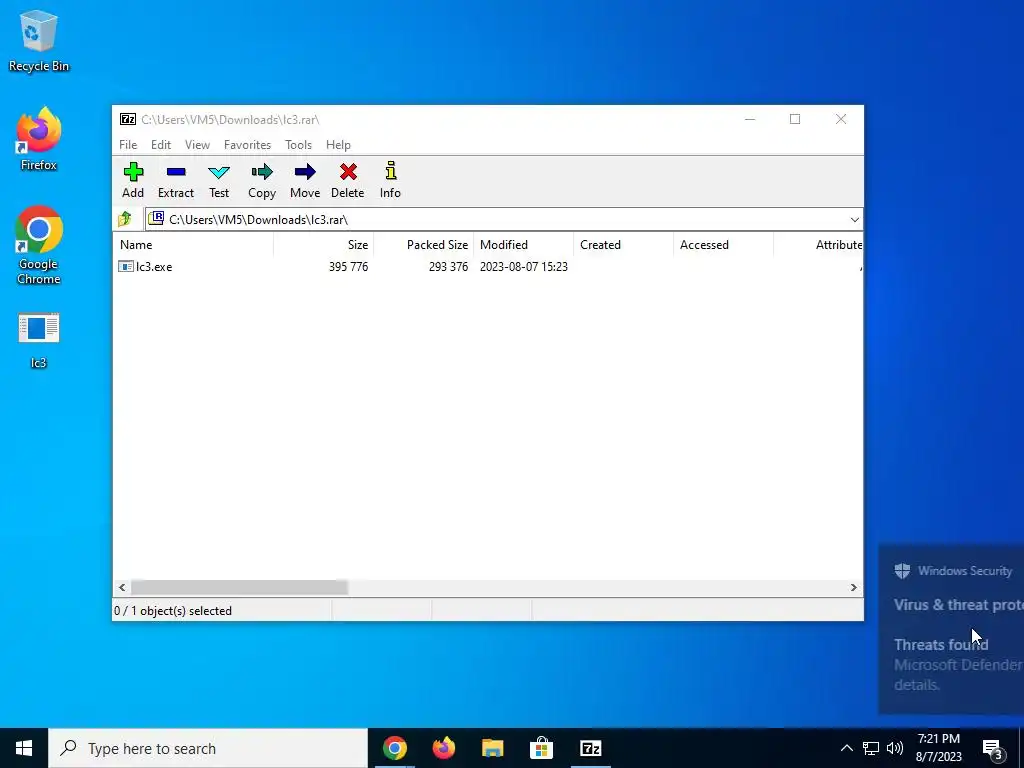Image resolution: width=1024 pixels, height=768 pixels.
Task: Open Chrome from the taskbar
Action: 394,748
